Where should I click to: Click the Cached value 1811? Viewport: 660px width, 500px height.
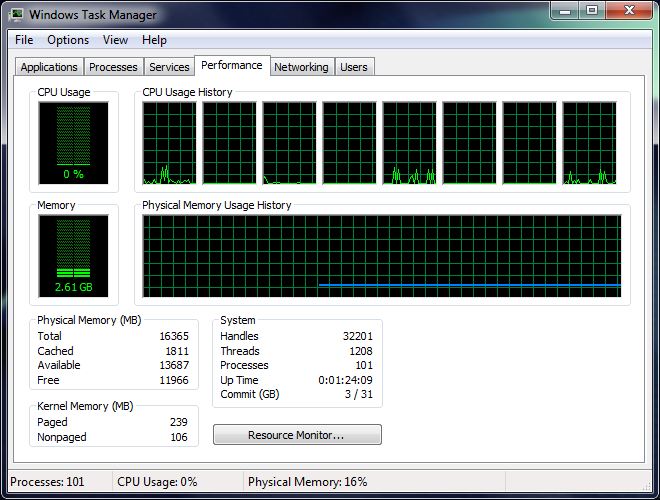tap(177, 351)
